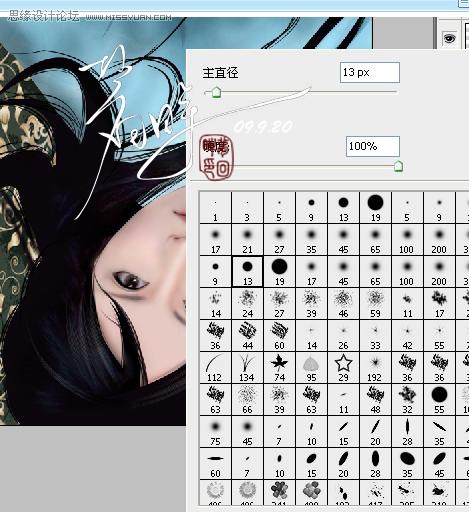Select the scattered 66 brush preset
The height and width of the screenshot is (512, 469).
pyautogui.click(x=247, y=400)
